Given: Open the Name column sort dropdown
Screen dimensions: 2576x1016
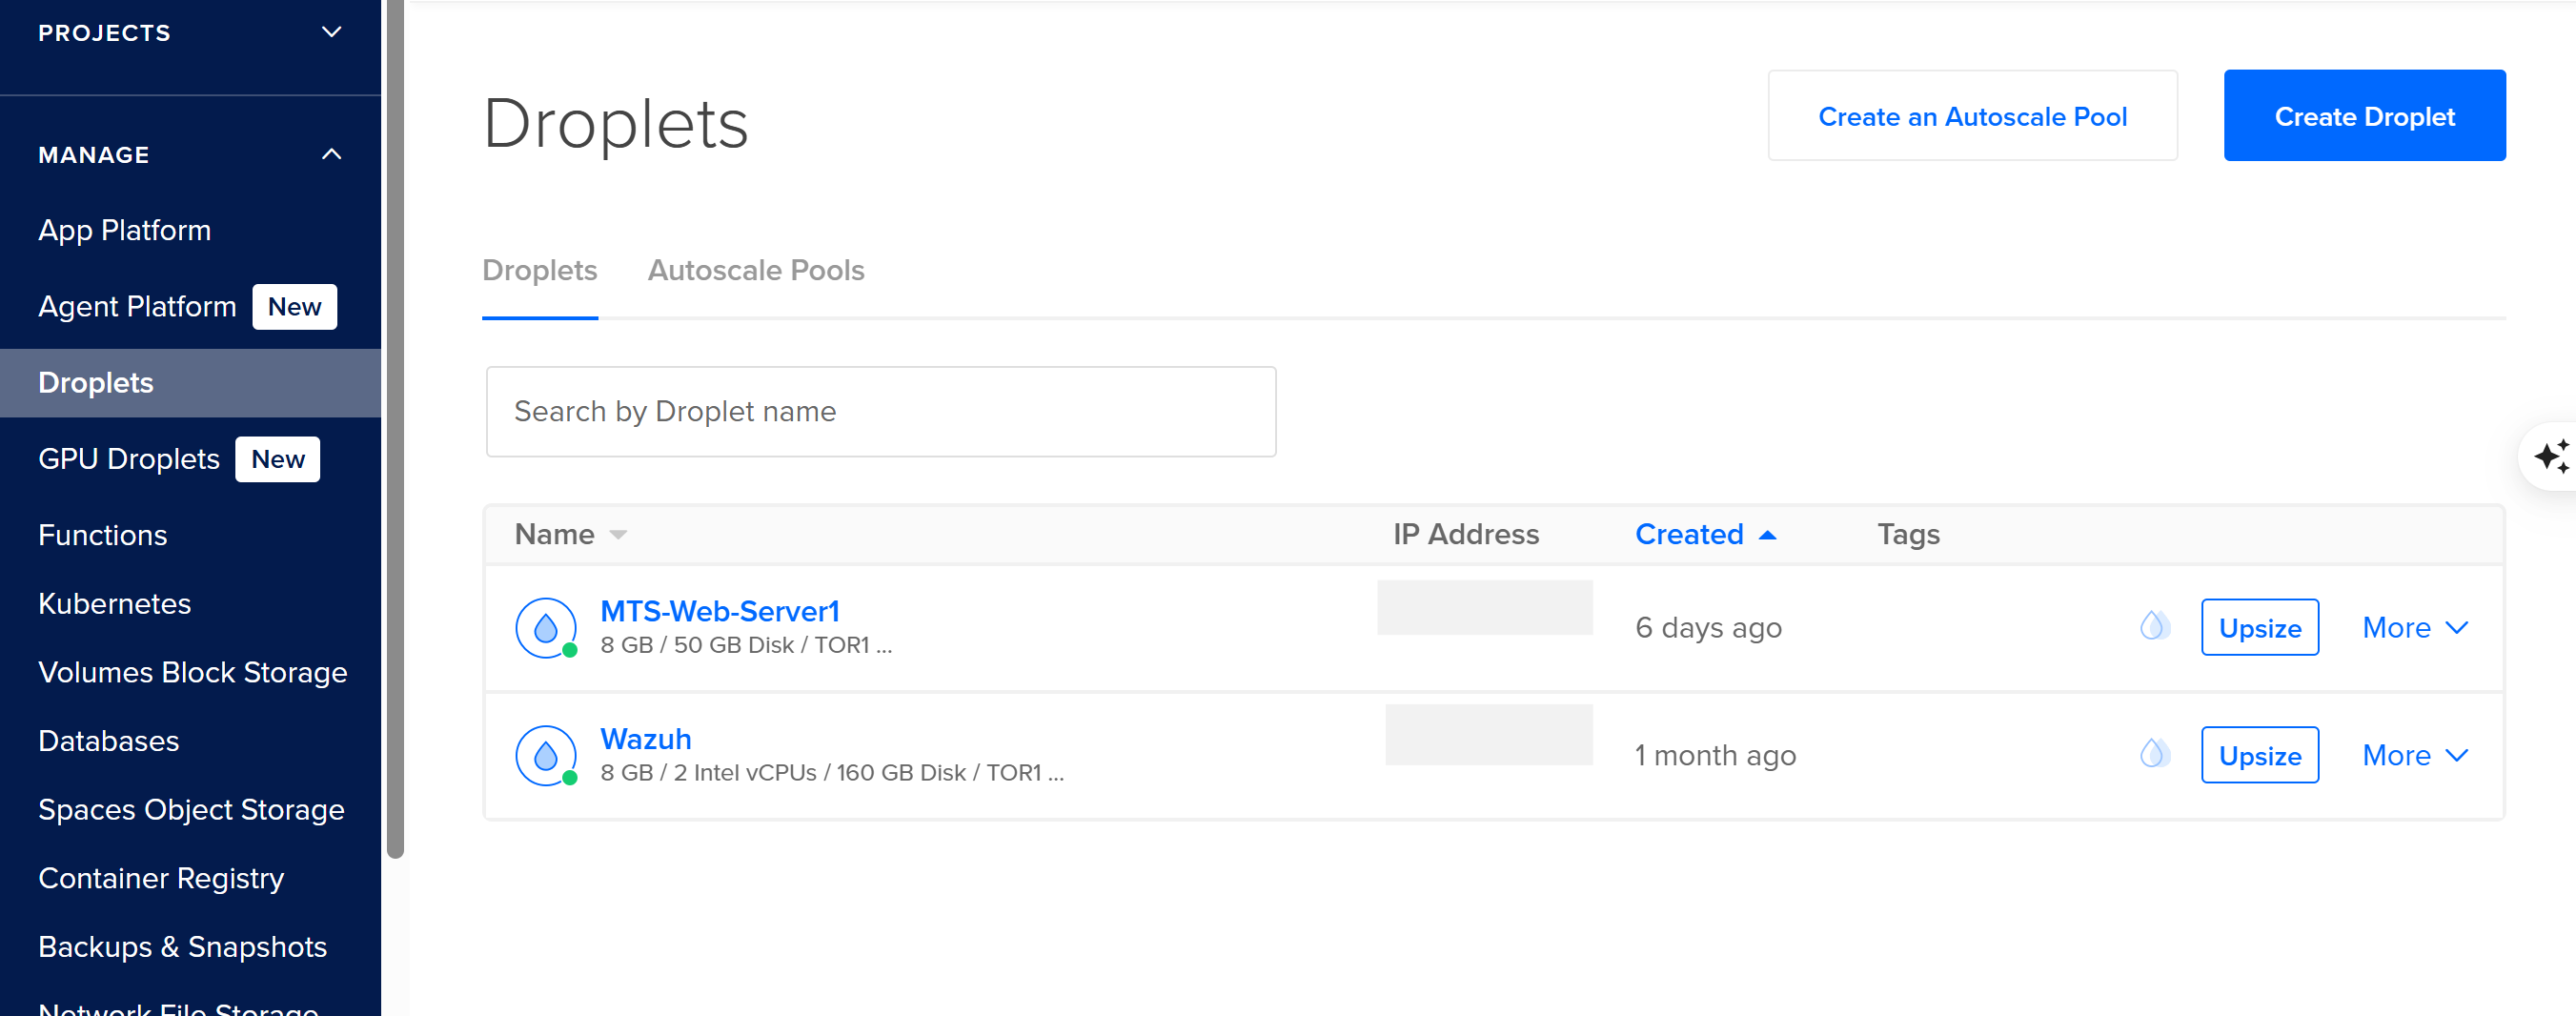Looking at the screenshot, I should [618, 535].
